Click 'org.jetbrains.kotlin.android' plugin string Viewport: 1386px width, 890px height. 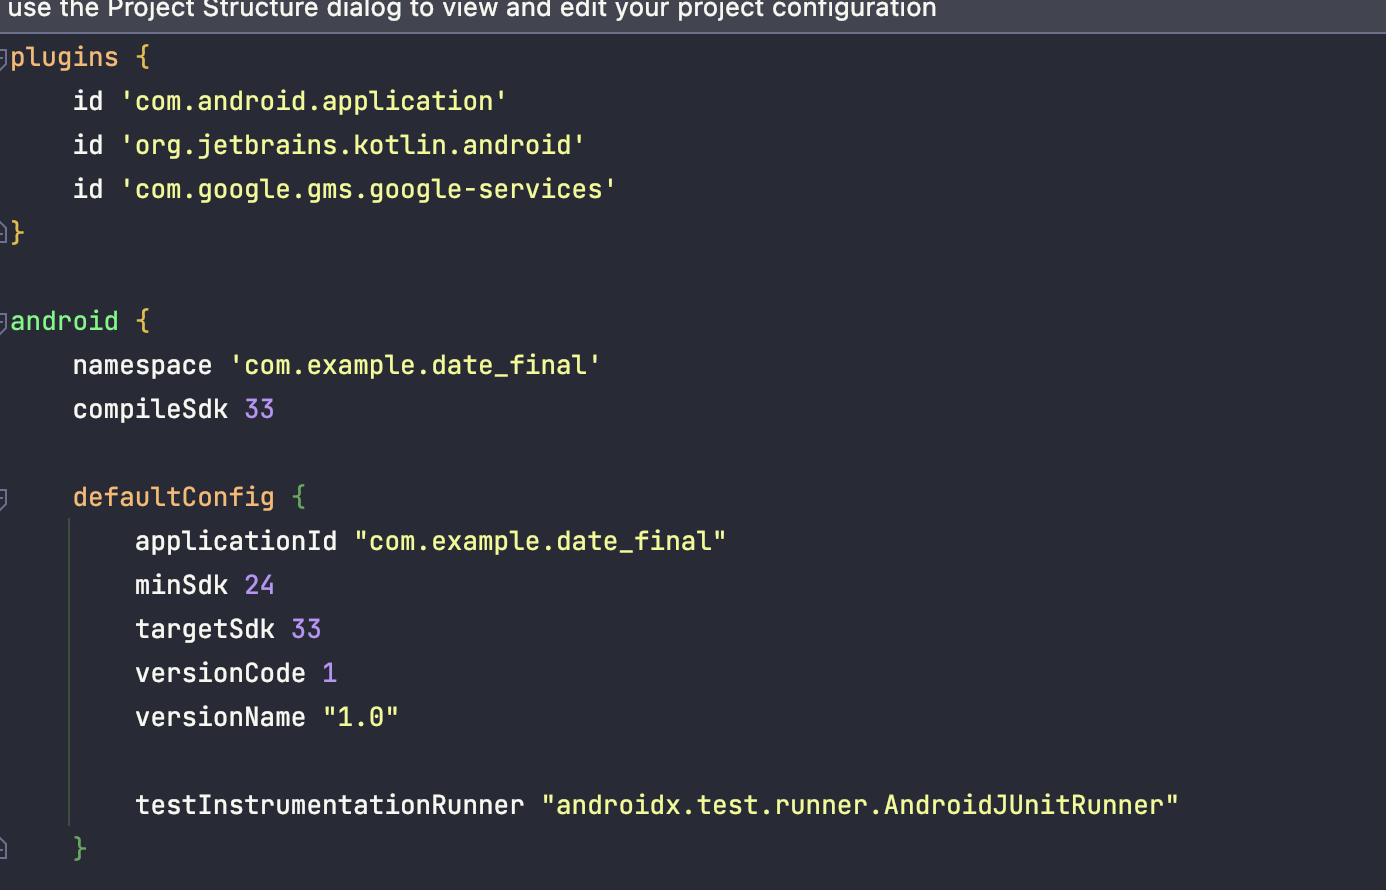pos(353,145)
